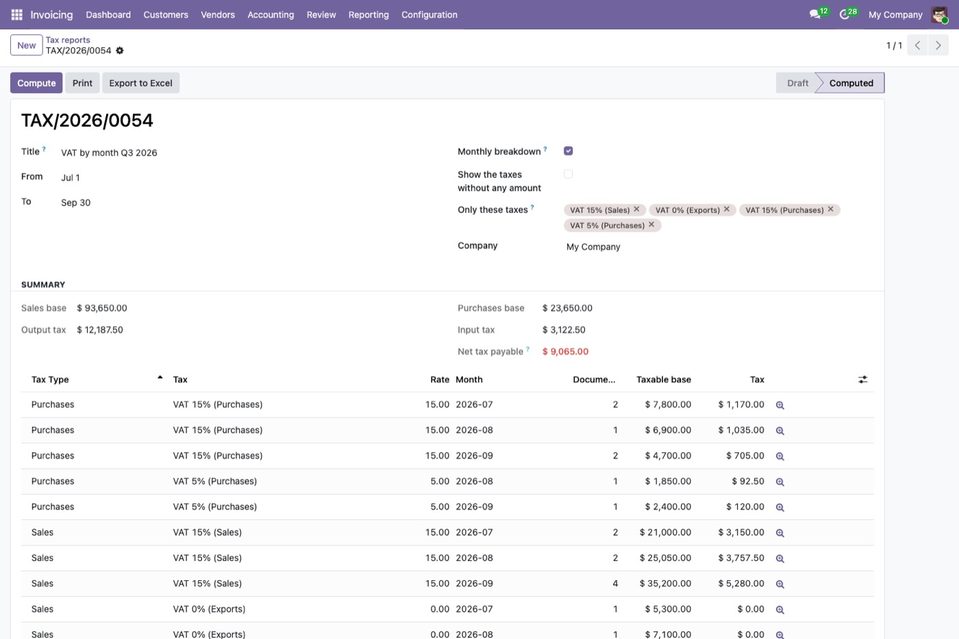
Task: Inspect details for Purchases 15% 2026-08 row
Action: 780,430
